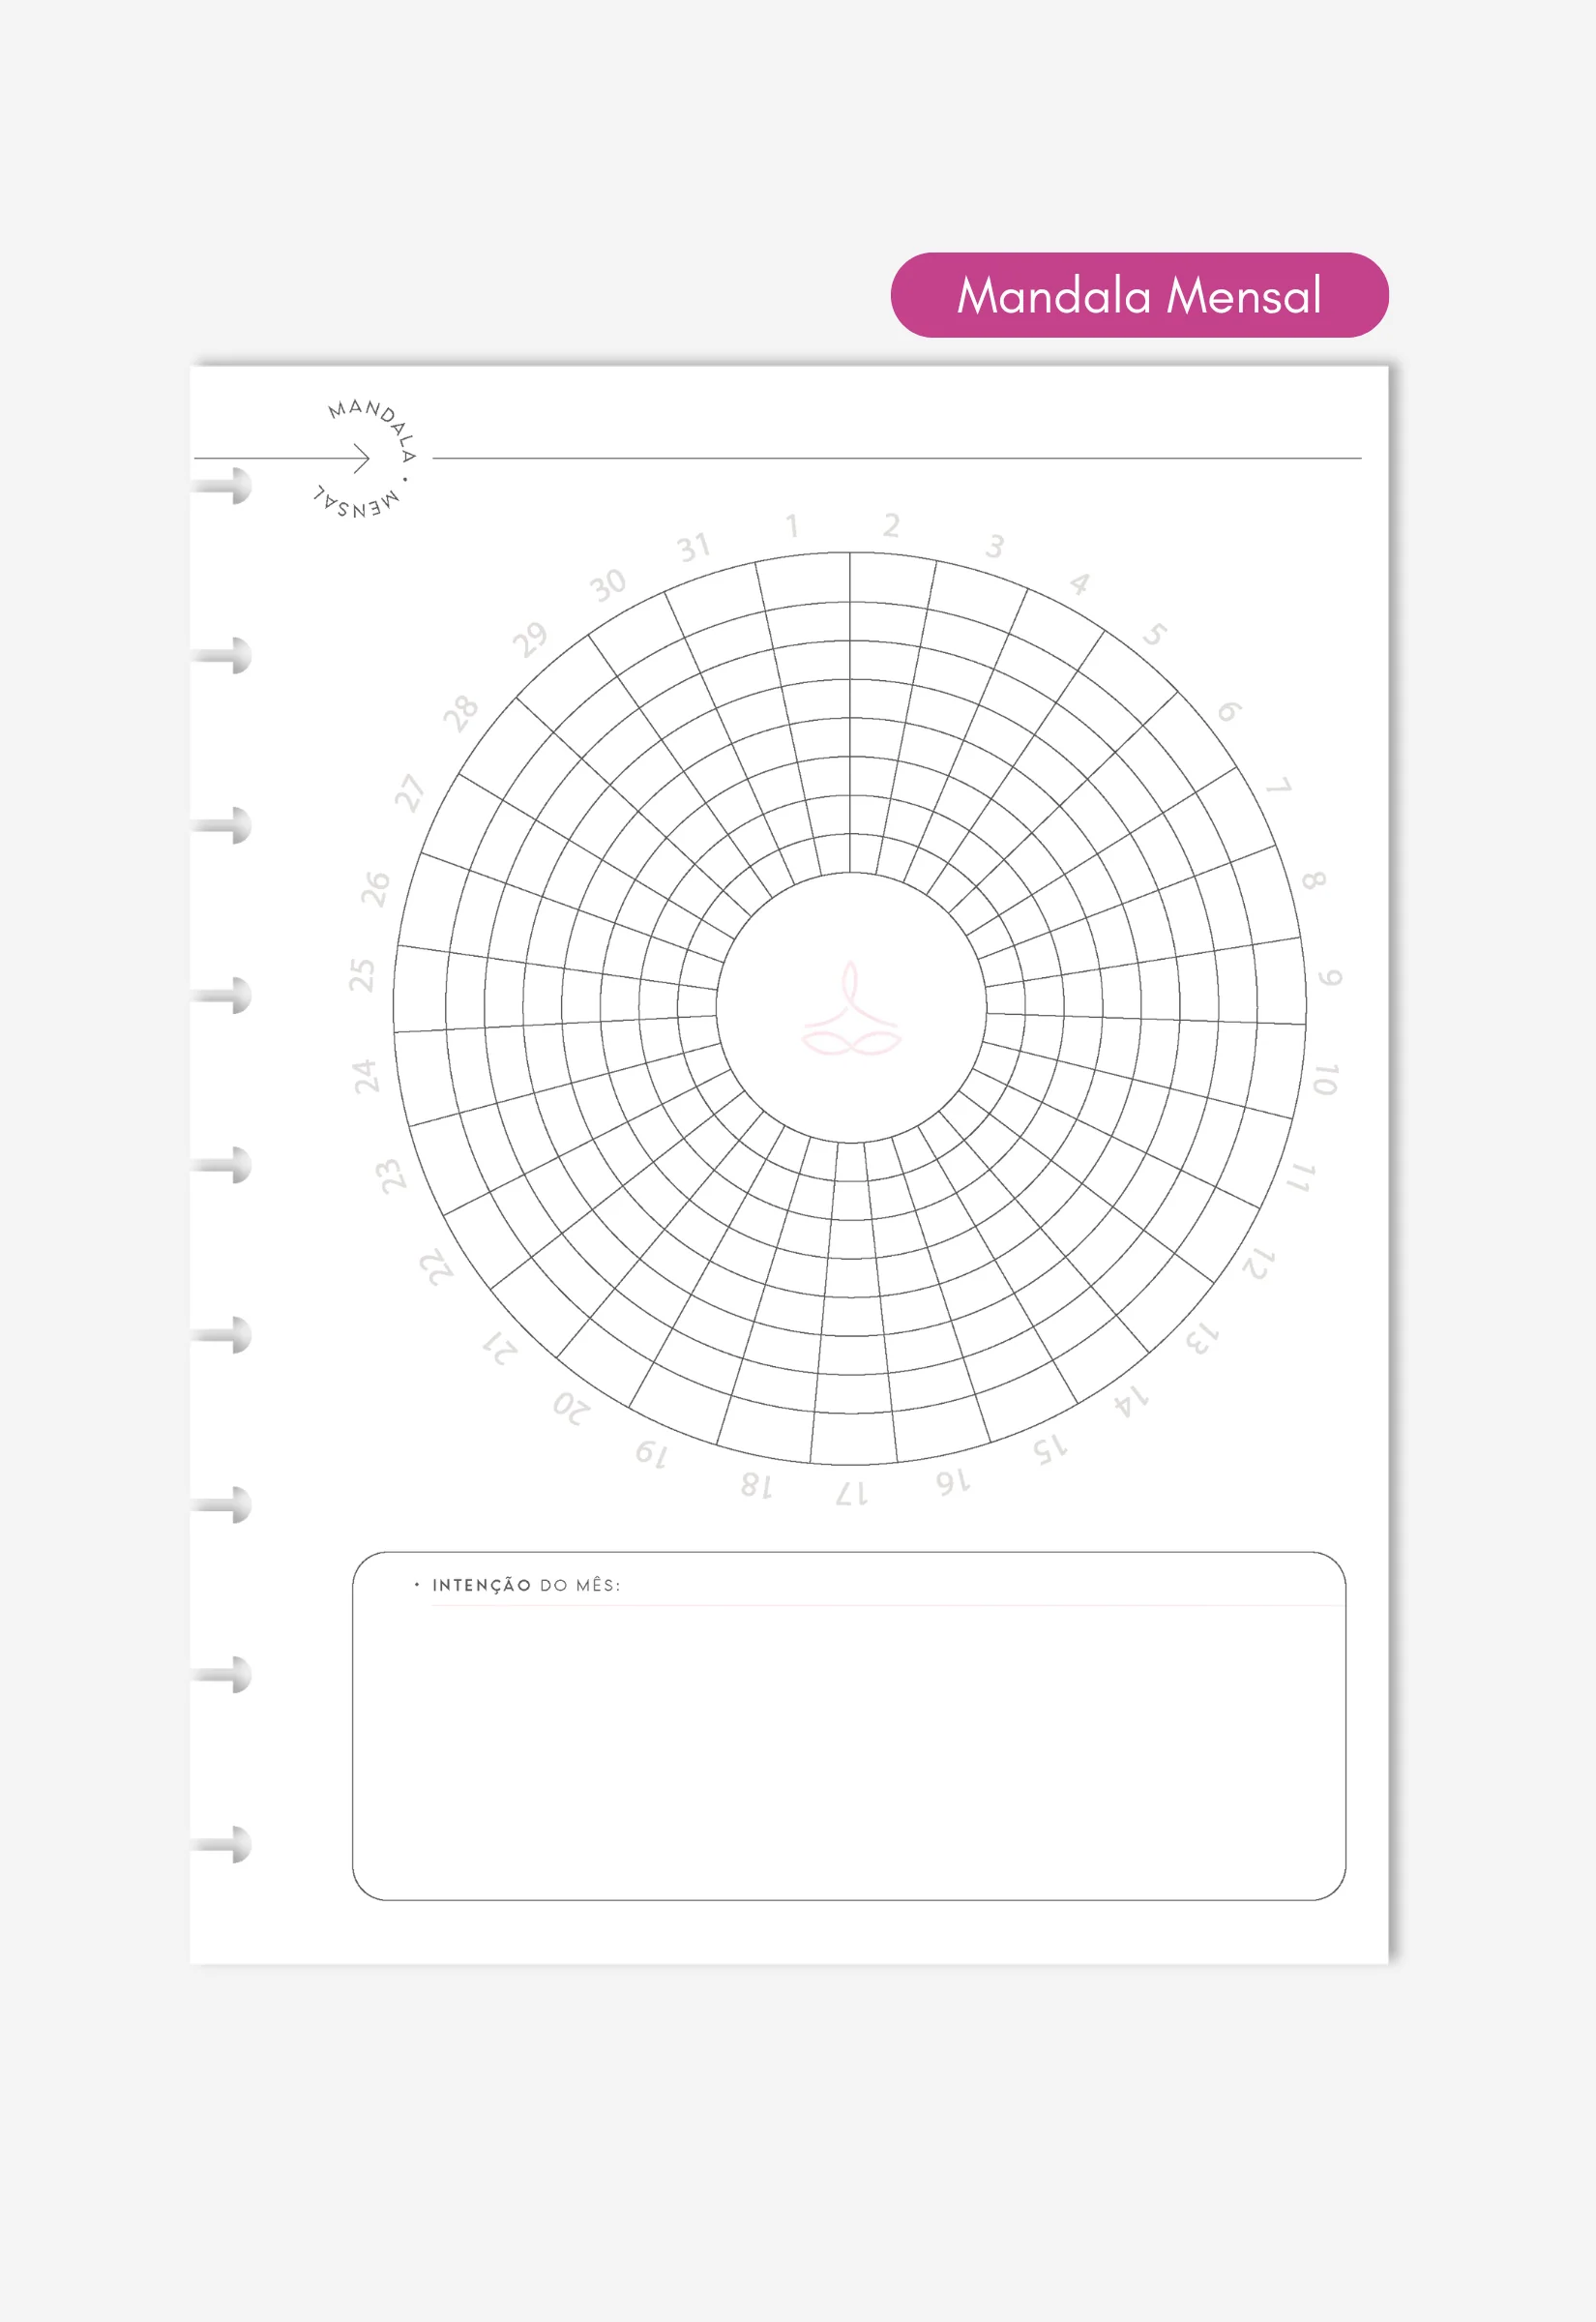Click day number 28 on mandala

tap(461, 714)
